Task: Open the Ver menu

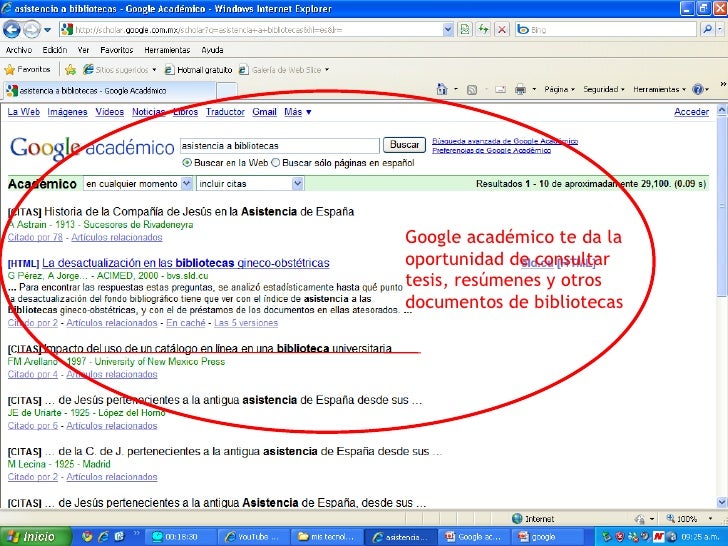Action: (x=83, y=50)
